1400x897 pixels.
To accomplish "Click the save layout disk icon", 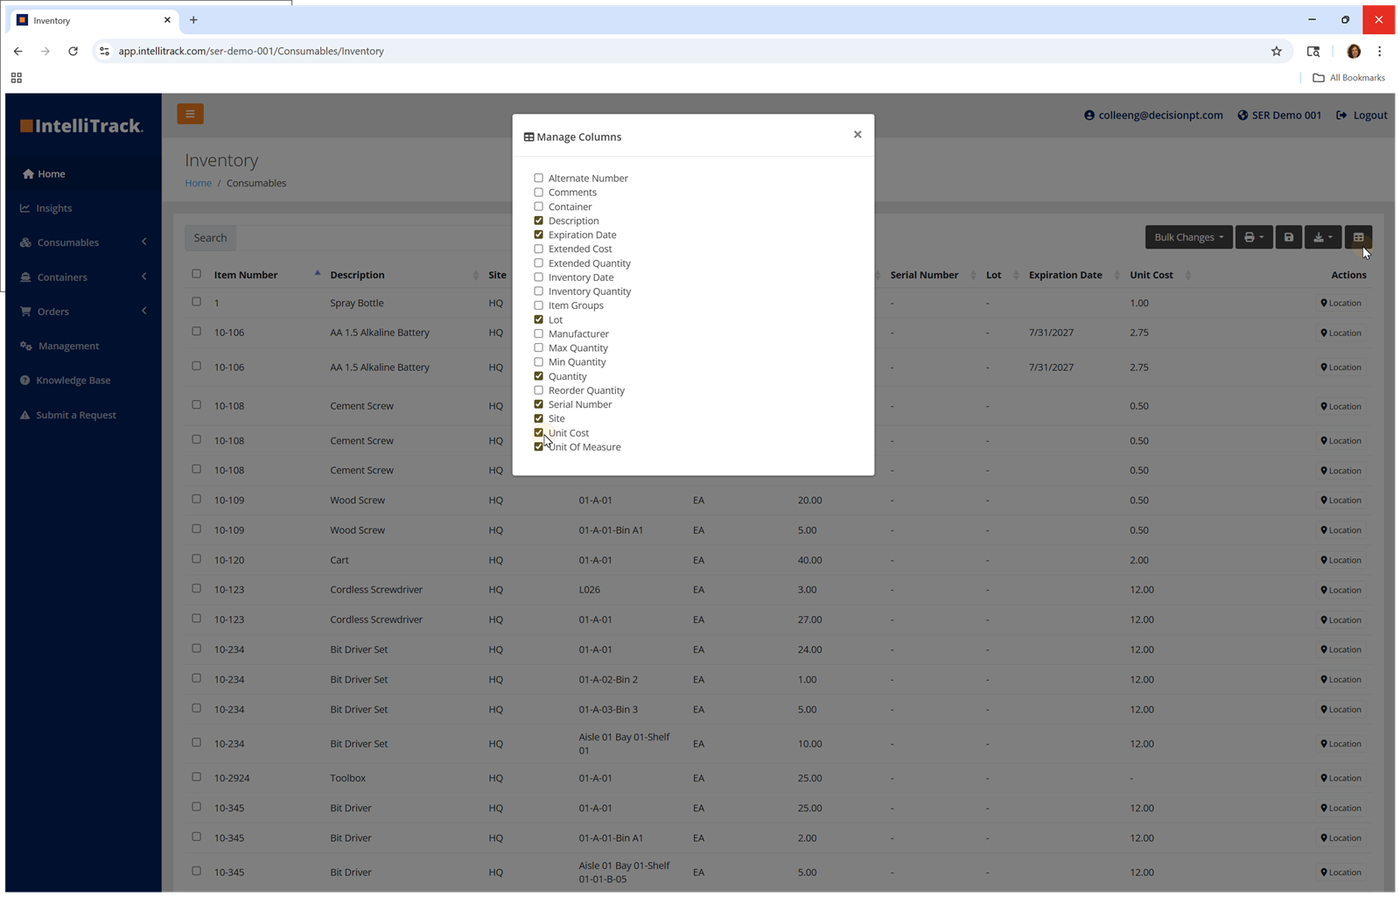I will [x=1288, y=237].
